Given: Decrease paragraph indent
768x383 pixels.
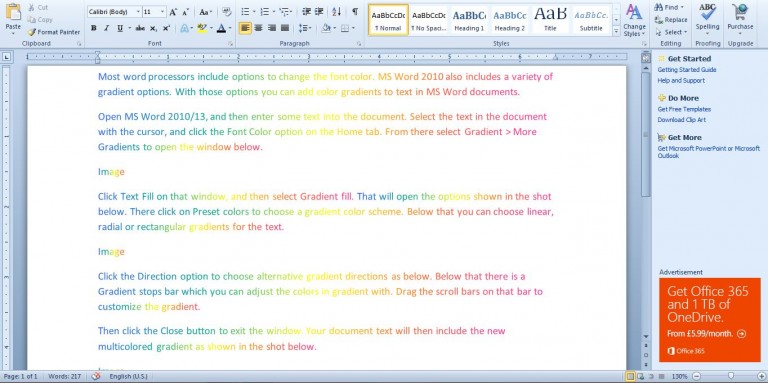Looking at the screenshot, I should click(306, 12).
